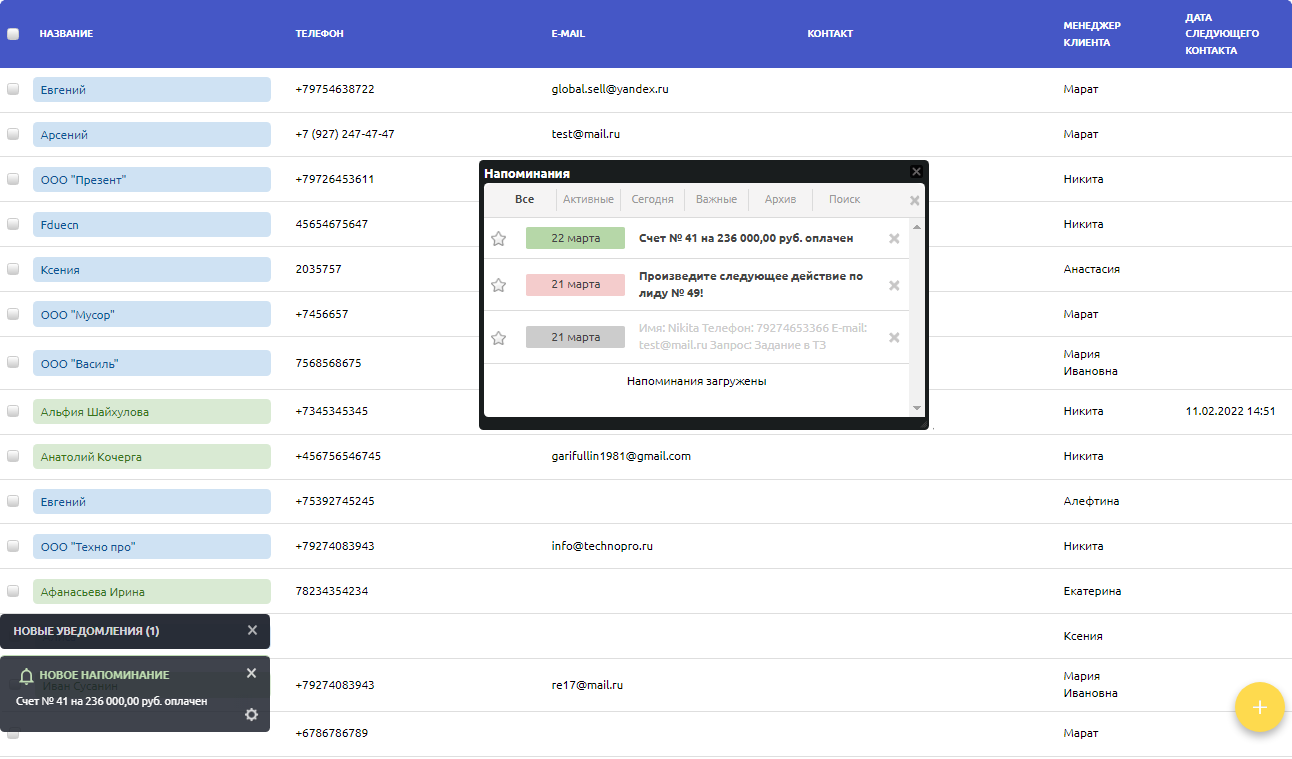The width and height of the screenshot is (1292, 759).
Task: Click the bell icon in new reminder
Action: point(26,676)
